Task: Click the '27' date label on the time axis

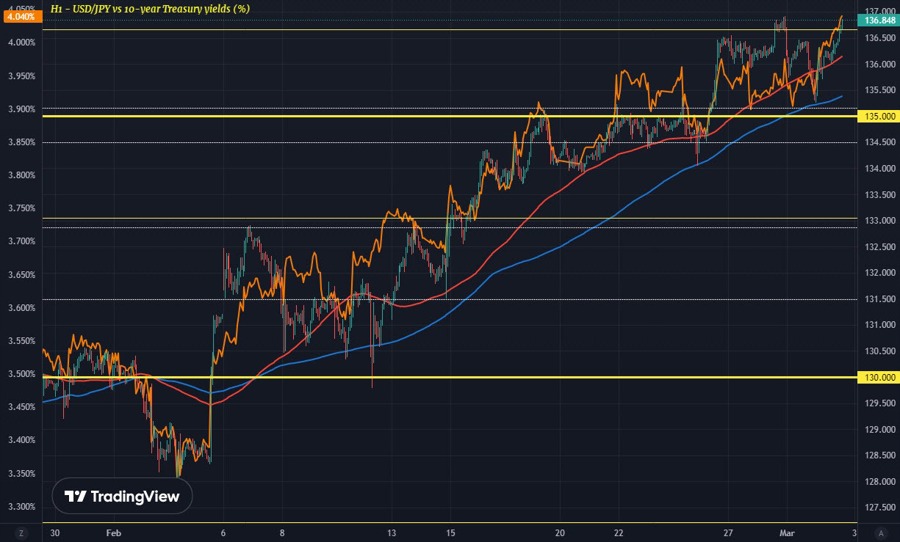Action: [728, 533]
